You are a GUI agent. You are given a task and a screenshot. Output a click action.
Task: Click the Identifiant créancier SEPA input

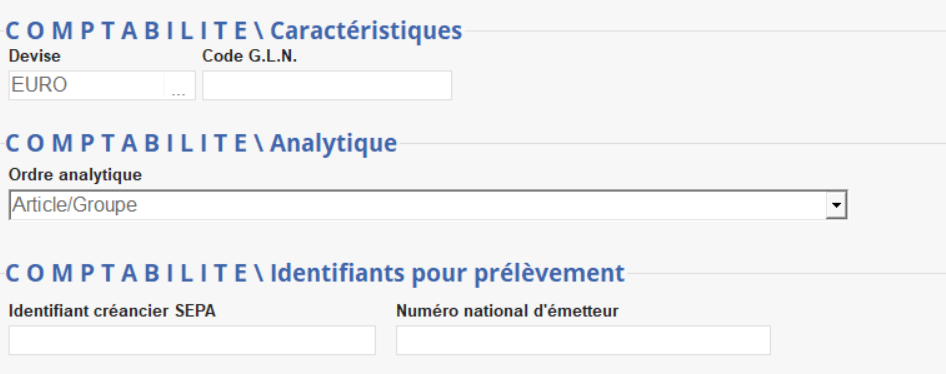pos(192,340)
